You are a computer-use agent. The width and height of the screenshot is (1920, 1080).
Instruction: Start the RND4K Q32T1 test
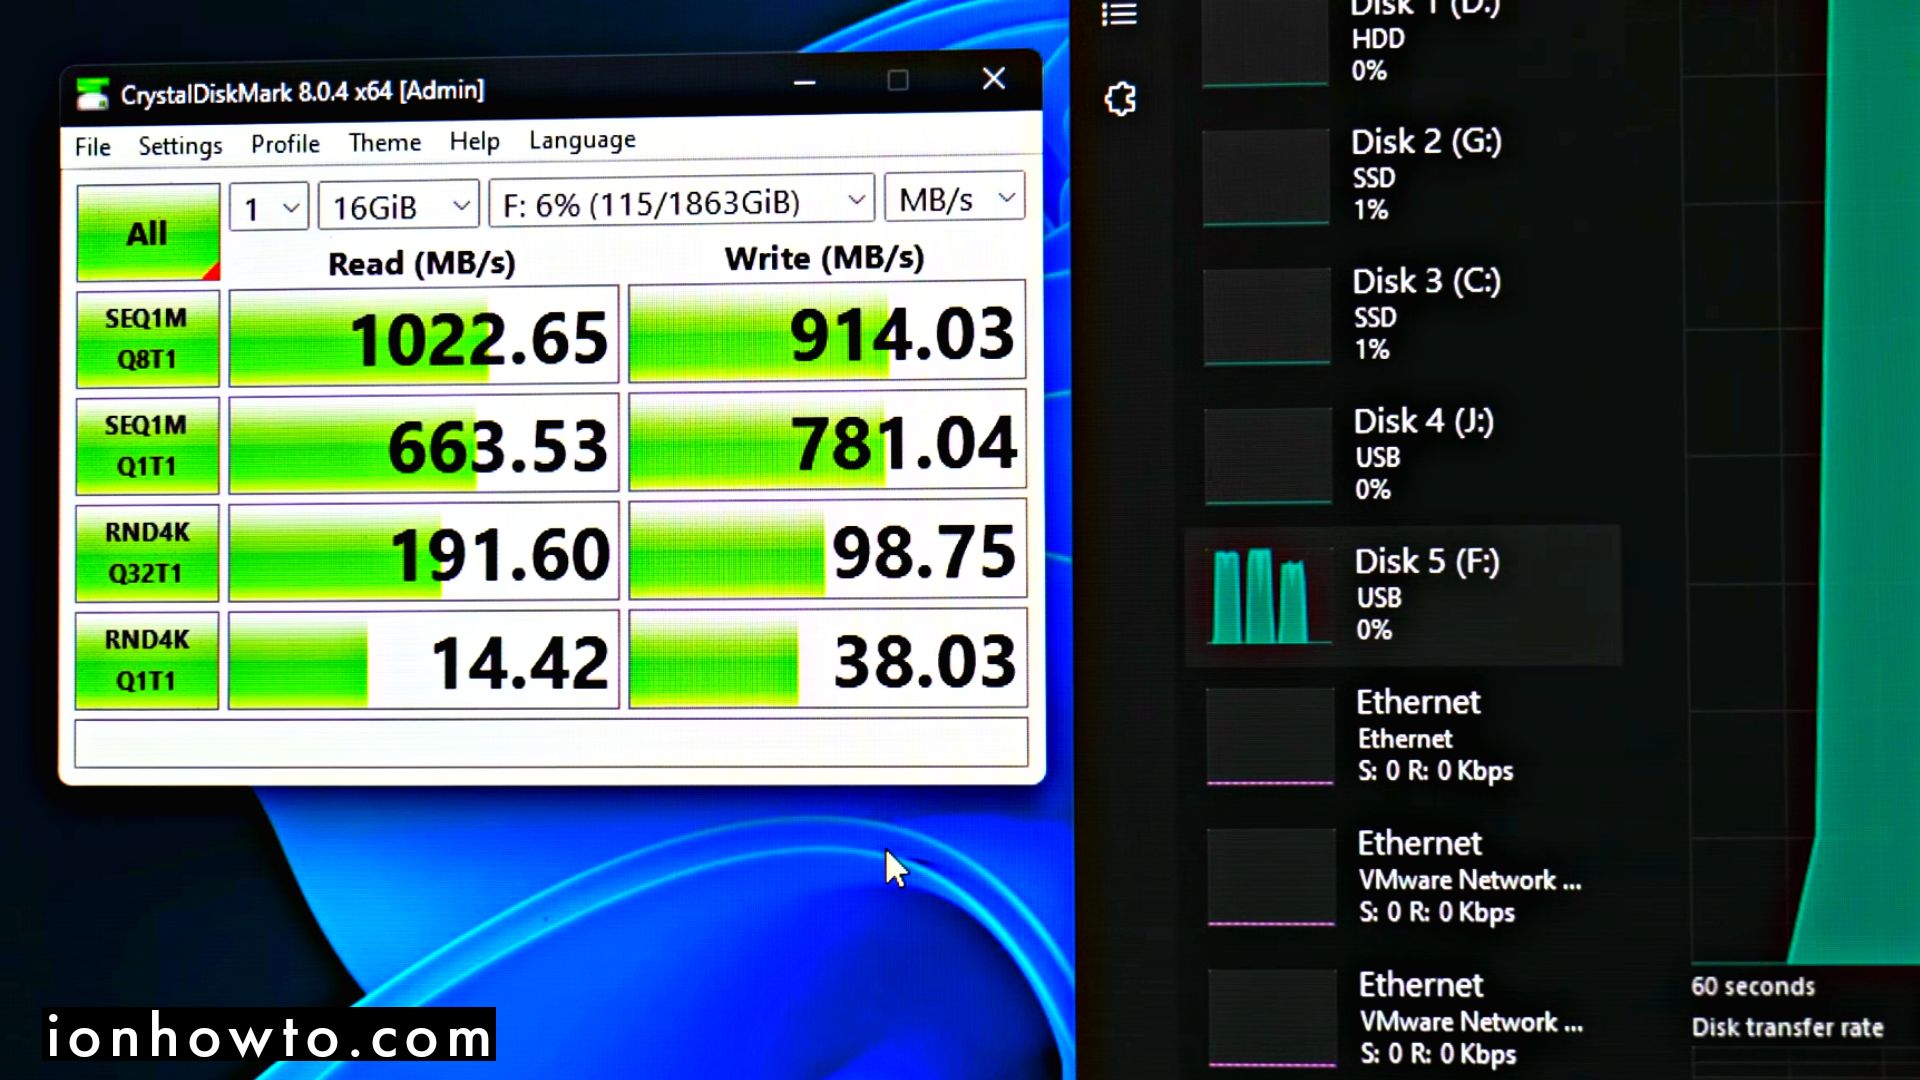(147, 553)
